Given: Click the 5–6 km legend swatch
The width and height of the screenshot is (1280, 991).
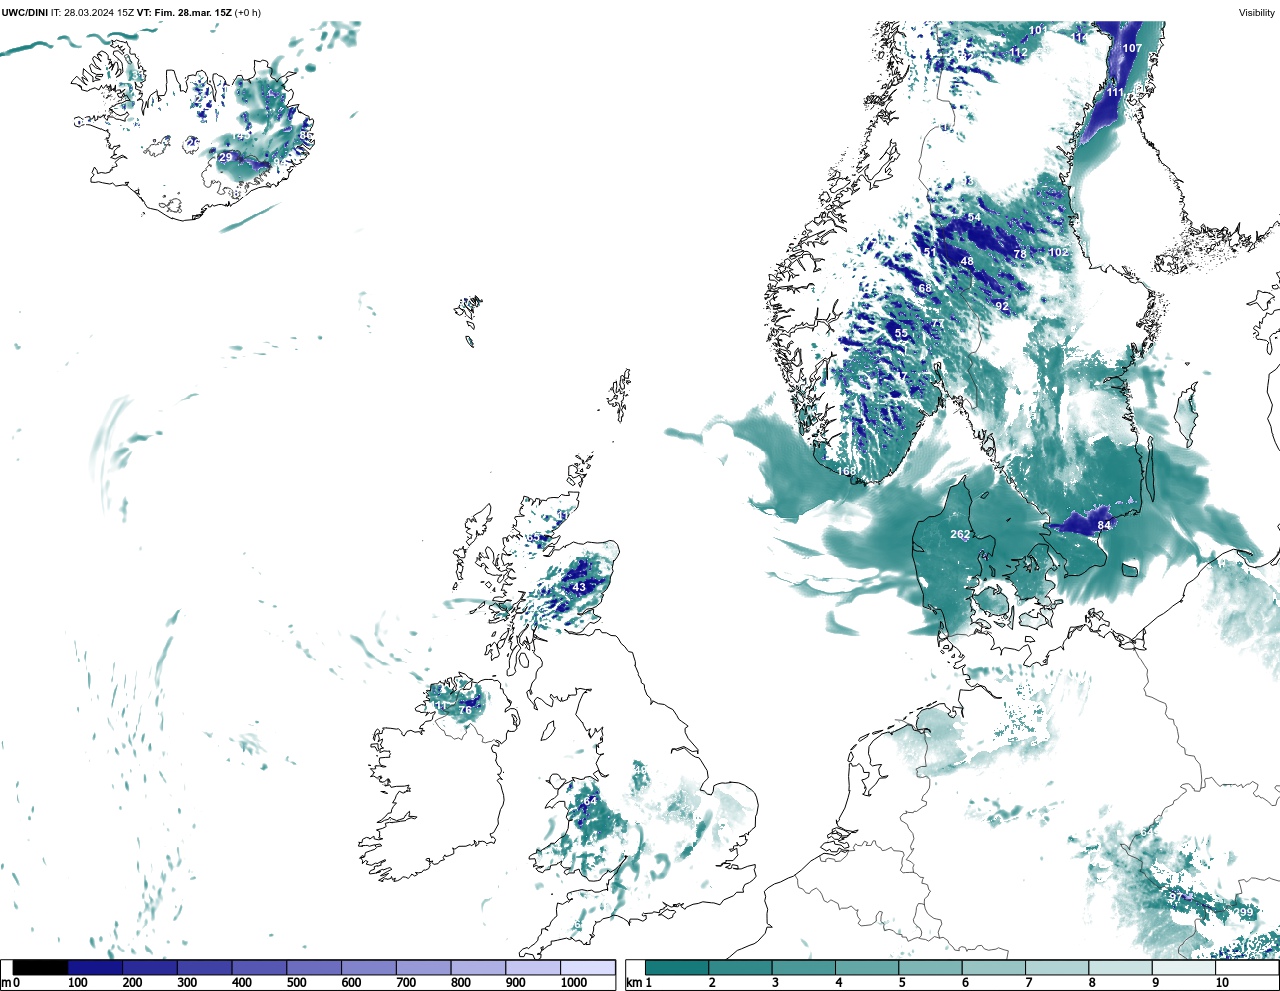Looking at the screenshot, I should coord(930,968).
